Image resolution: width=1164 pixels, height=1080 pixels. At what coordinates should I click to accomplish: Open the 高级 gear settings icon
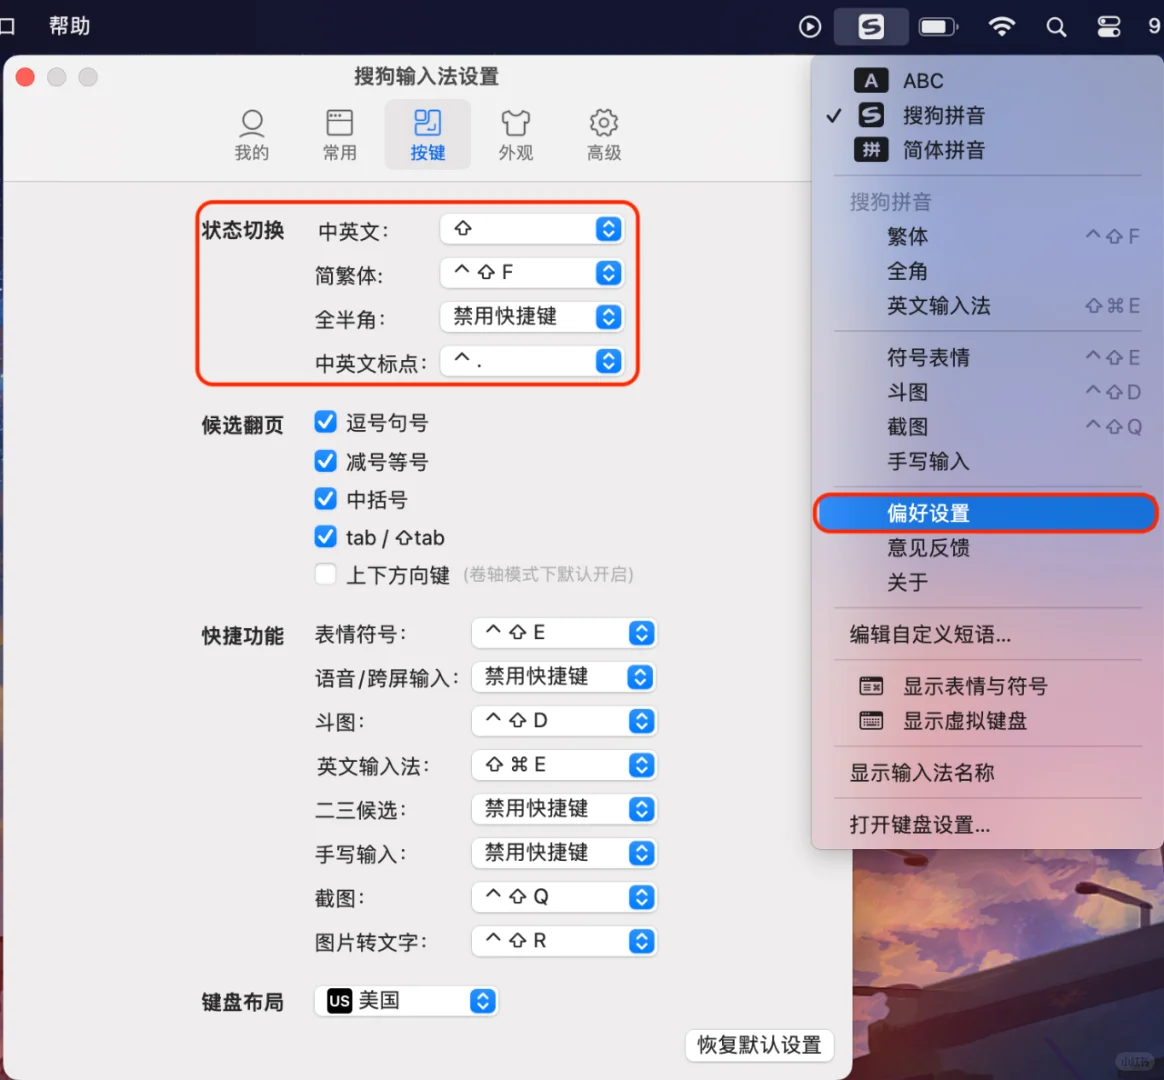point(603,133)
